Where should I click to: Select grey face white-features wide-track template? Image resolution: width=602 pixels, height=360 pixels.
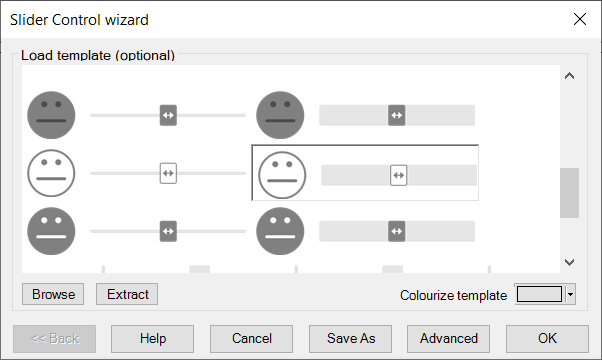(x=366, y=231)
